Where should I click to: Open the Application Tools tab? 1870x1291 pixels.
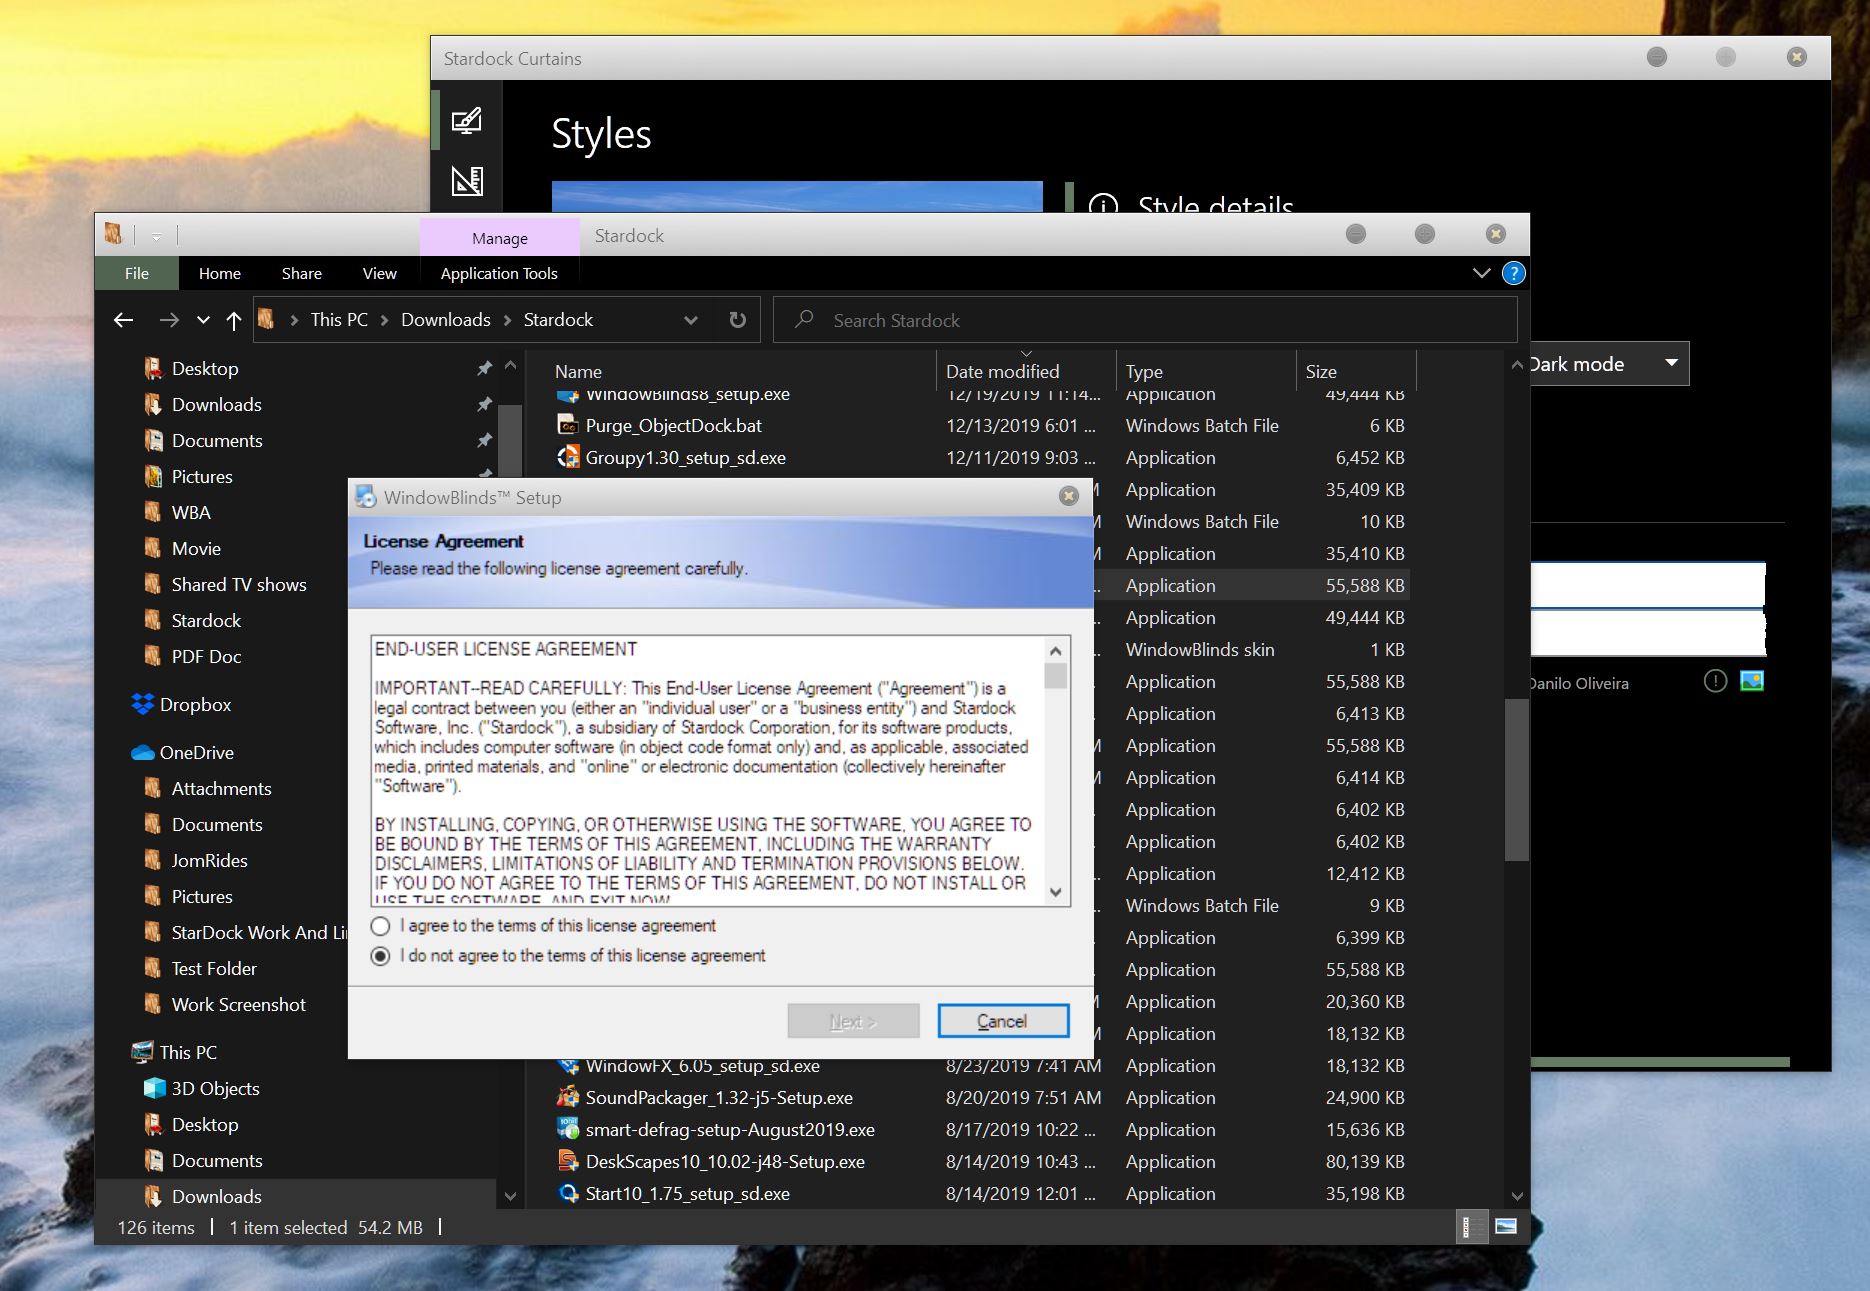(499, 273)
